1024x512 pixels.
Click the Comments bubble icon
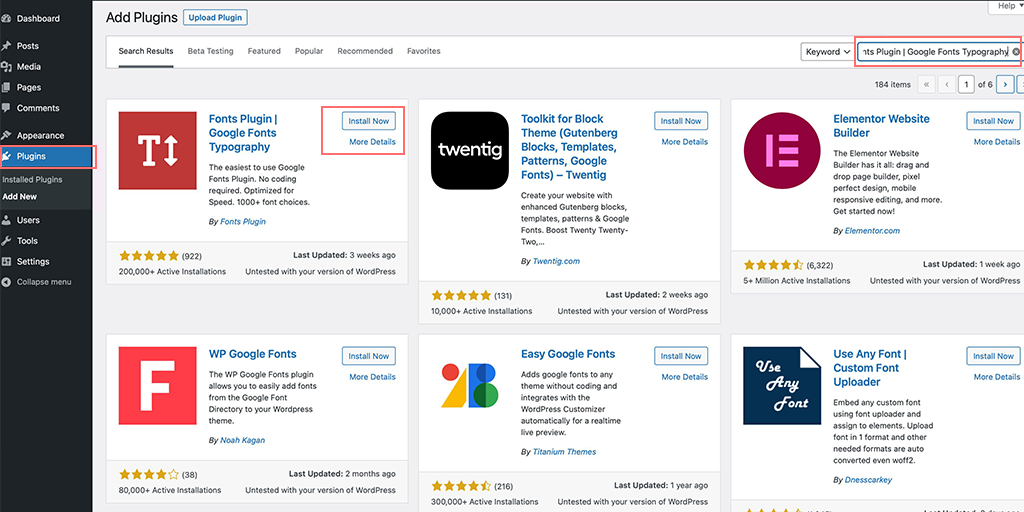7,108
